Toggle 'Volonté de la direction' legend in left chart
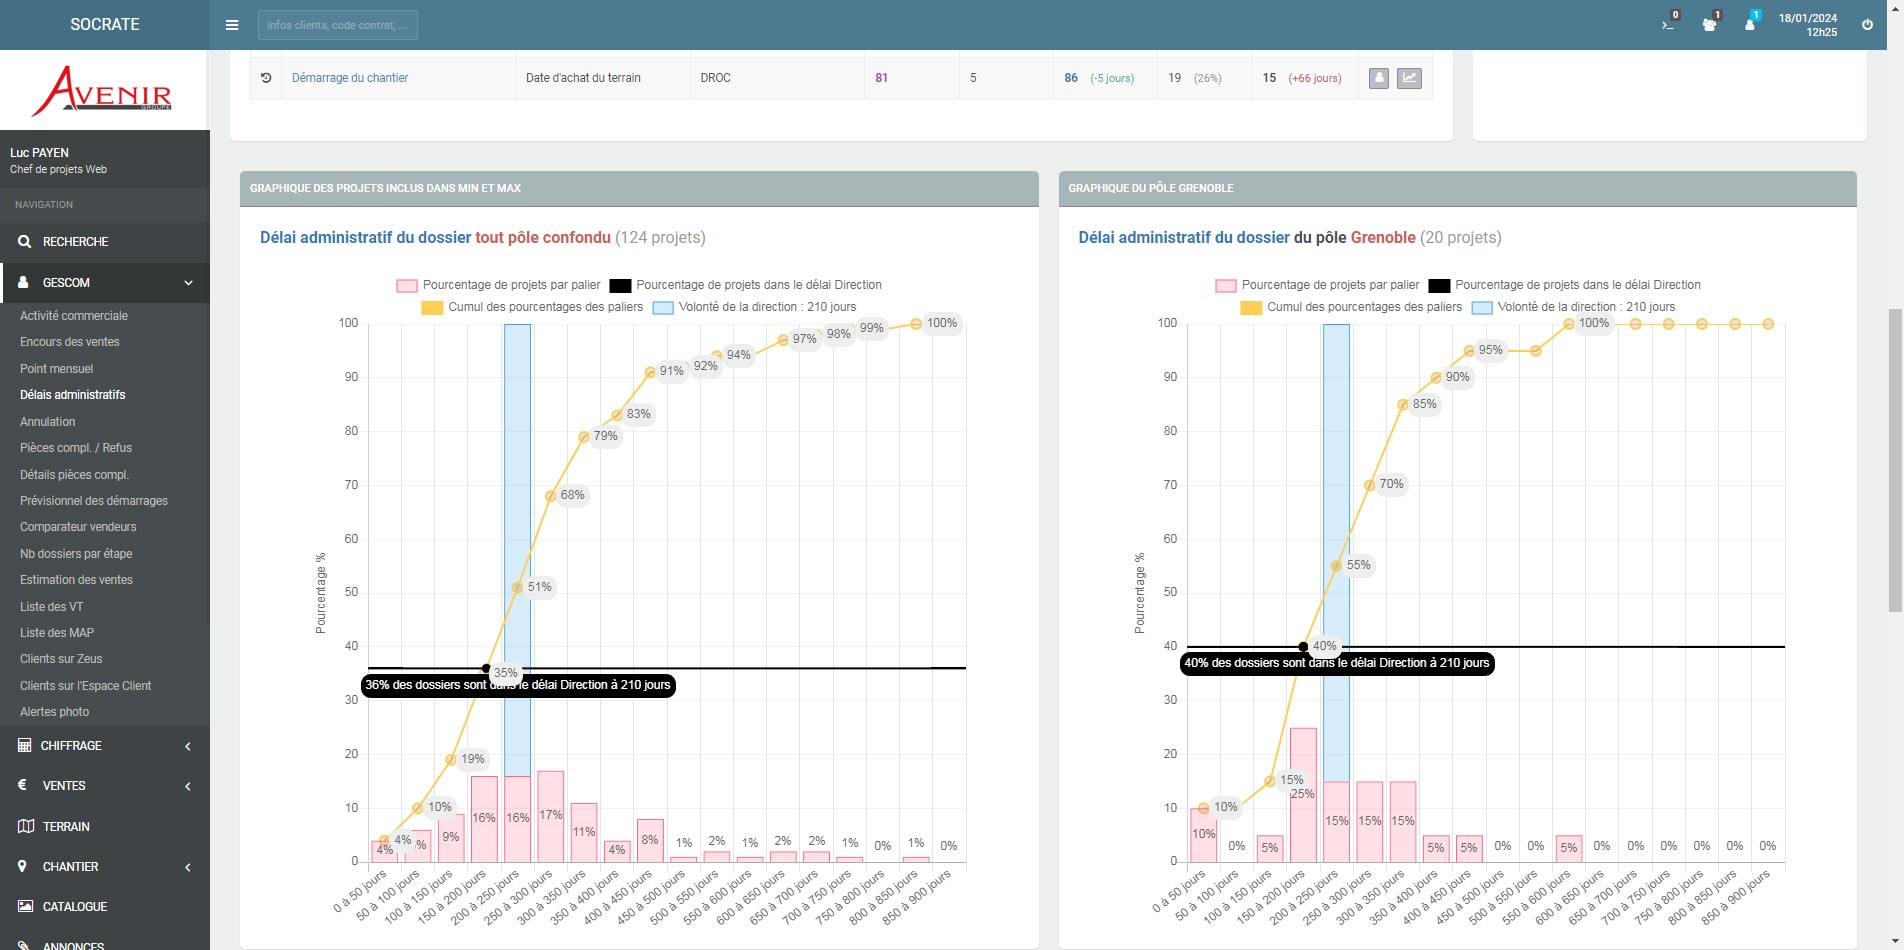This screenshot has height=950, width=1904. pos(755,307)
